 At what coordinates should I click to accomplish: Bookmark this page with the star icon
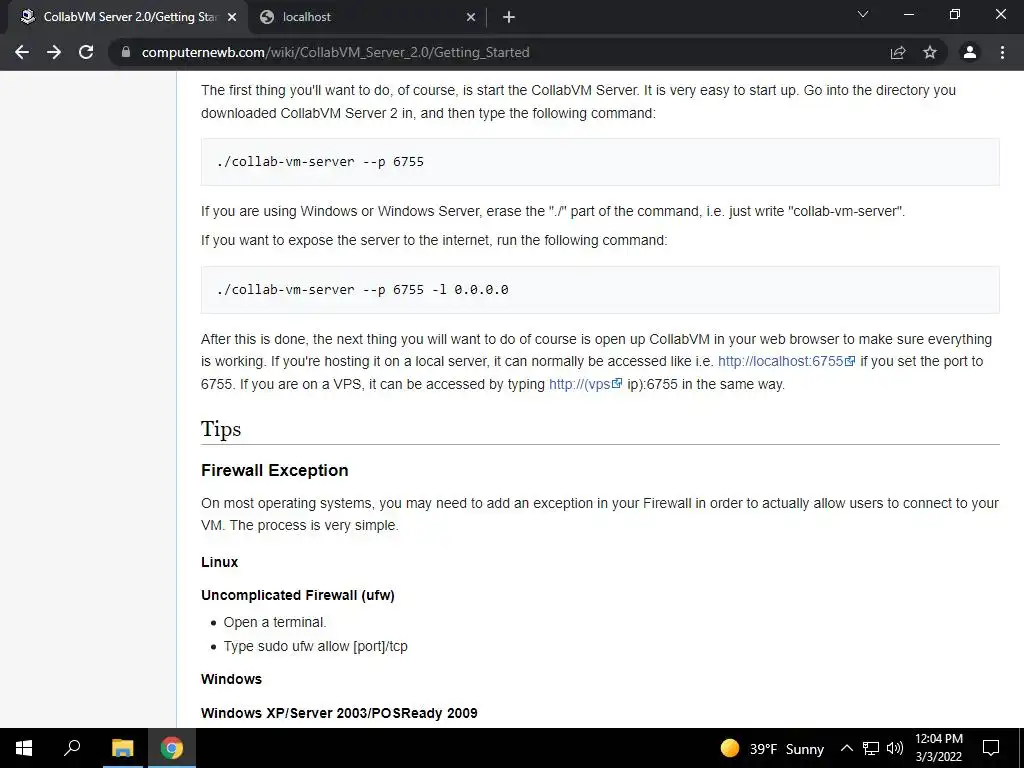tap(930, 52)
